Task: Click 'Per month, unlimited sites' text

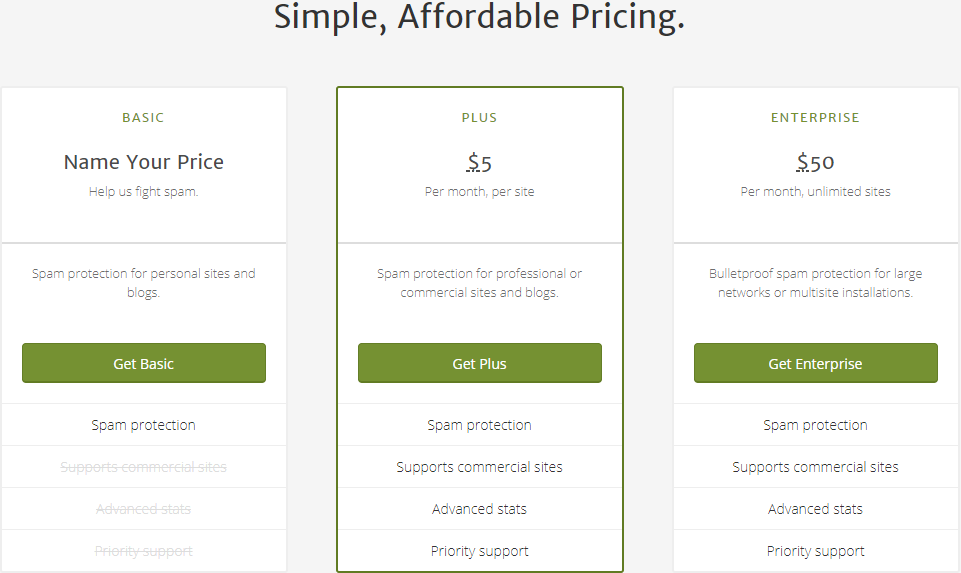Action: (x=815, y=192)
